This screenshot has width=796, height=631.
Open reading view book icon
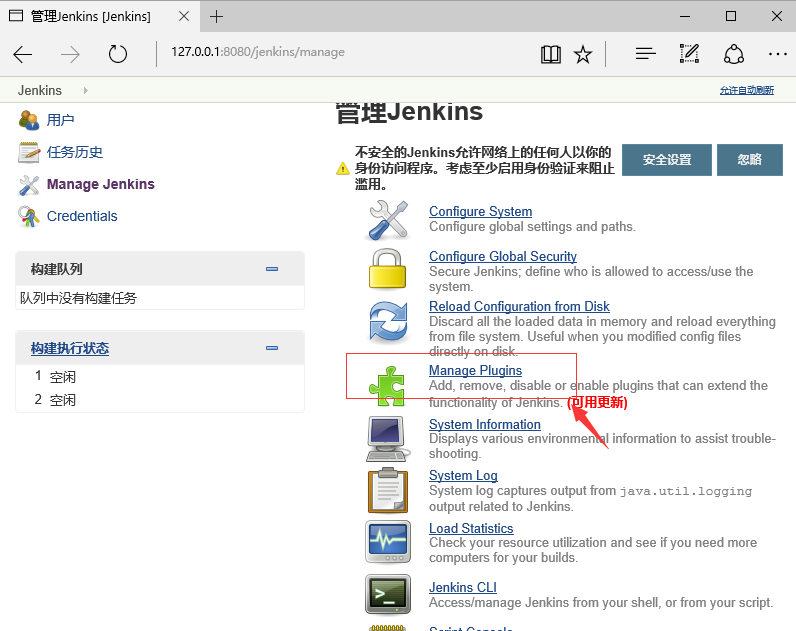551,54
